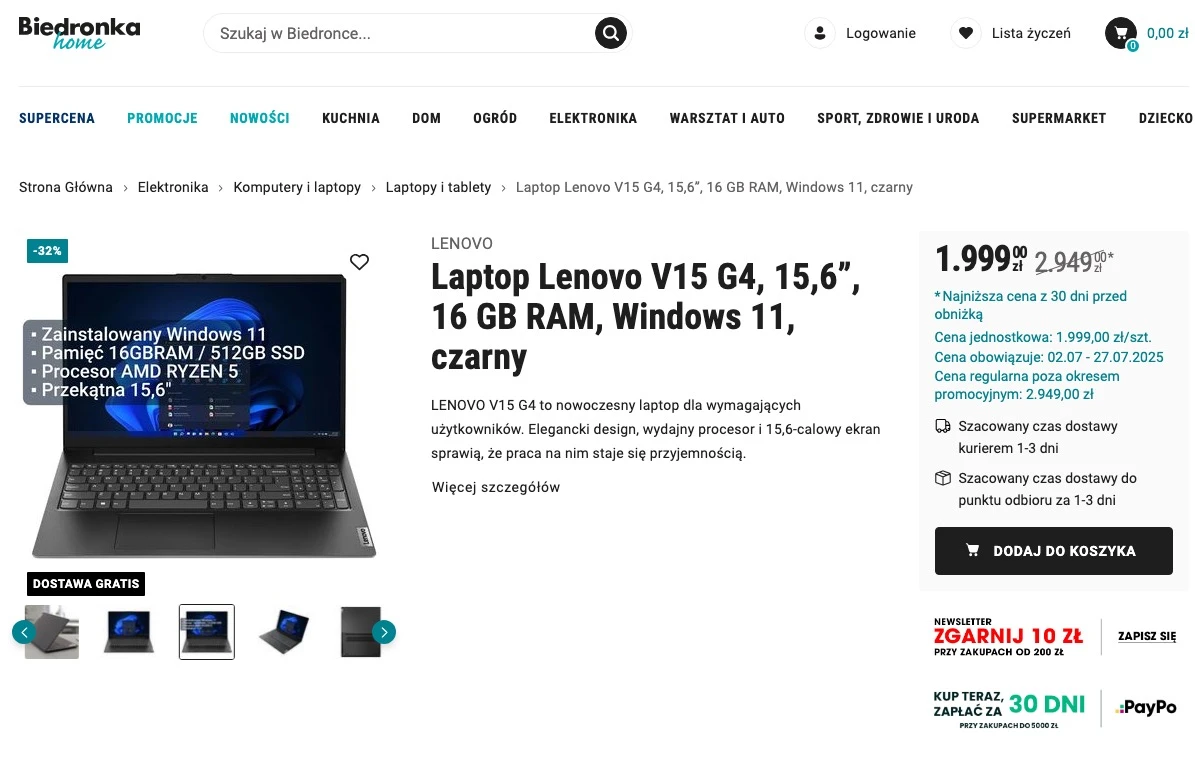Click the Laptopy i tablety breadcrumb link
Image resolution: width=1195 pixels, height=757 pixels.
438,187
